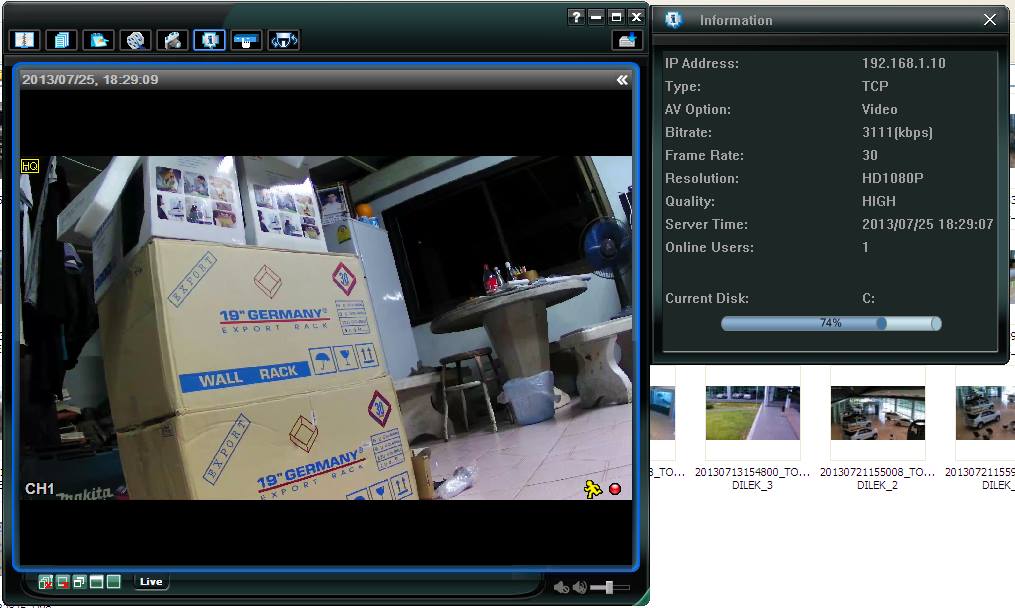
Task: Open the address book toolbar icon
Action: coord(25,40)
